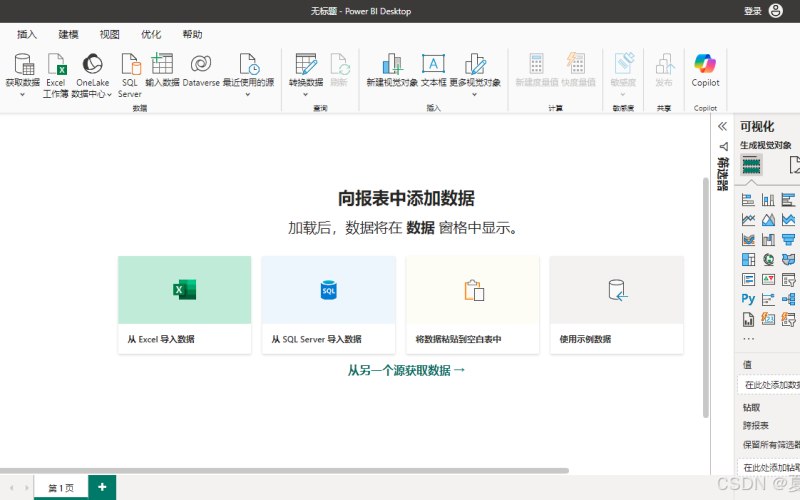Click 快度量值 (Quick measure) icon
The image size is (800, 500).
tap(577, 63)
